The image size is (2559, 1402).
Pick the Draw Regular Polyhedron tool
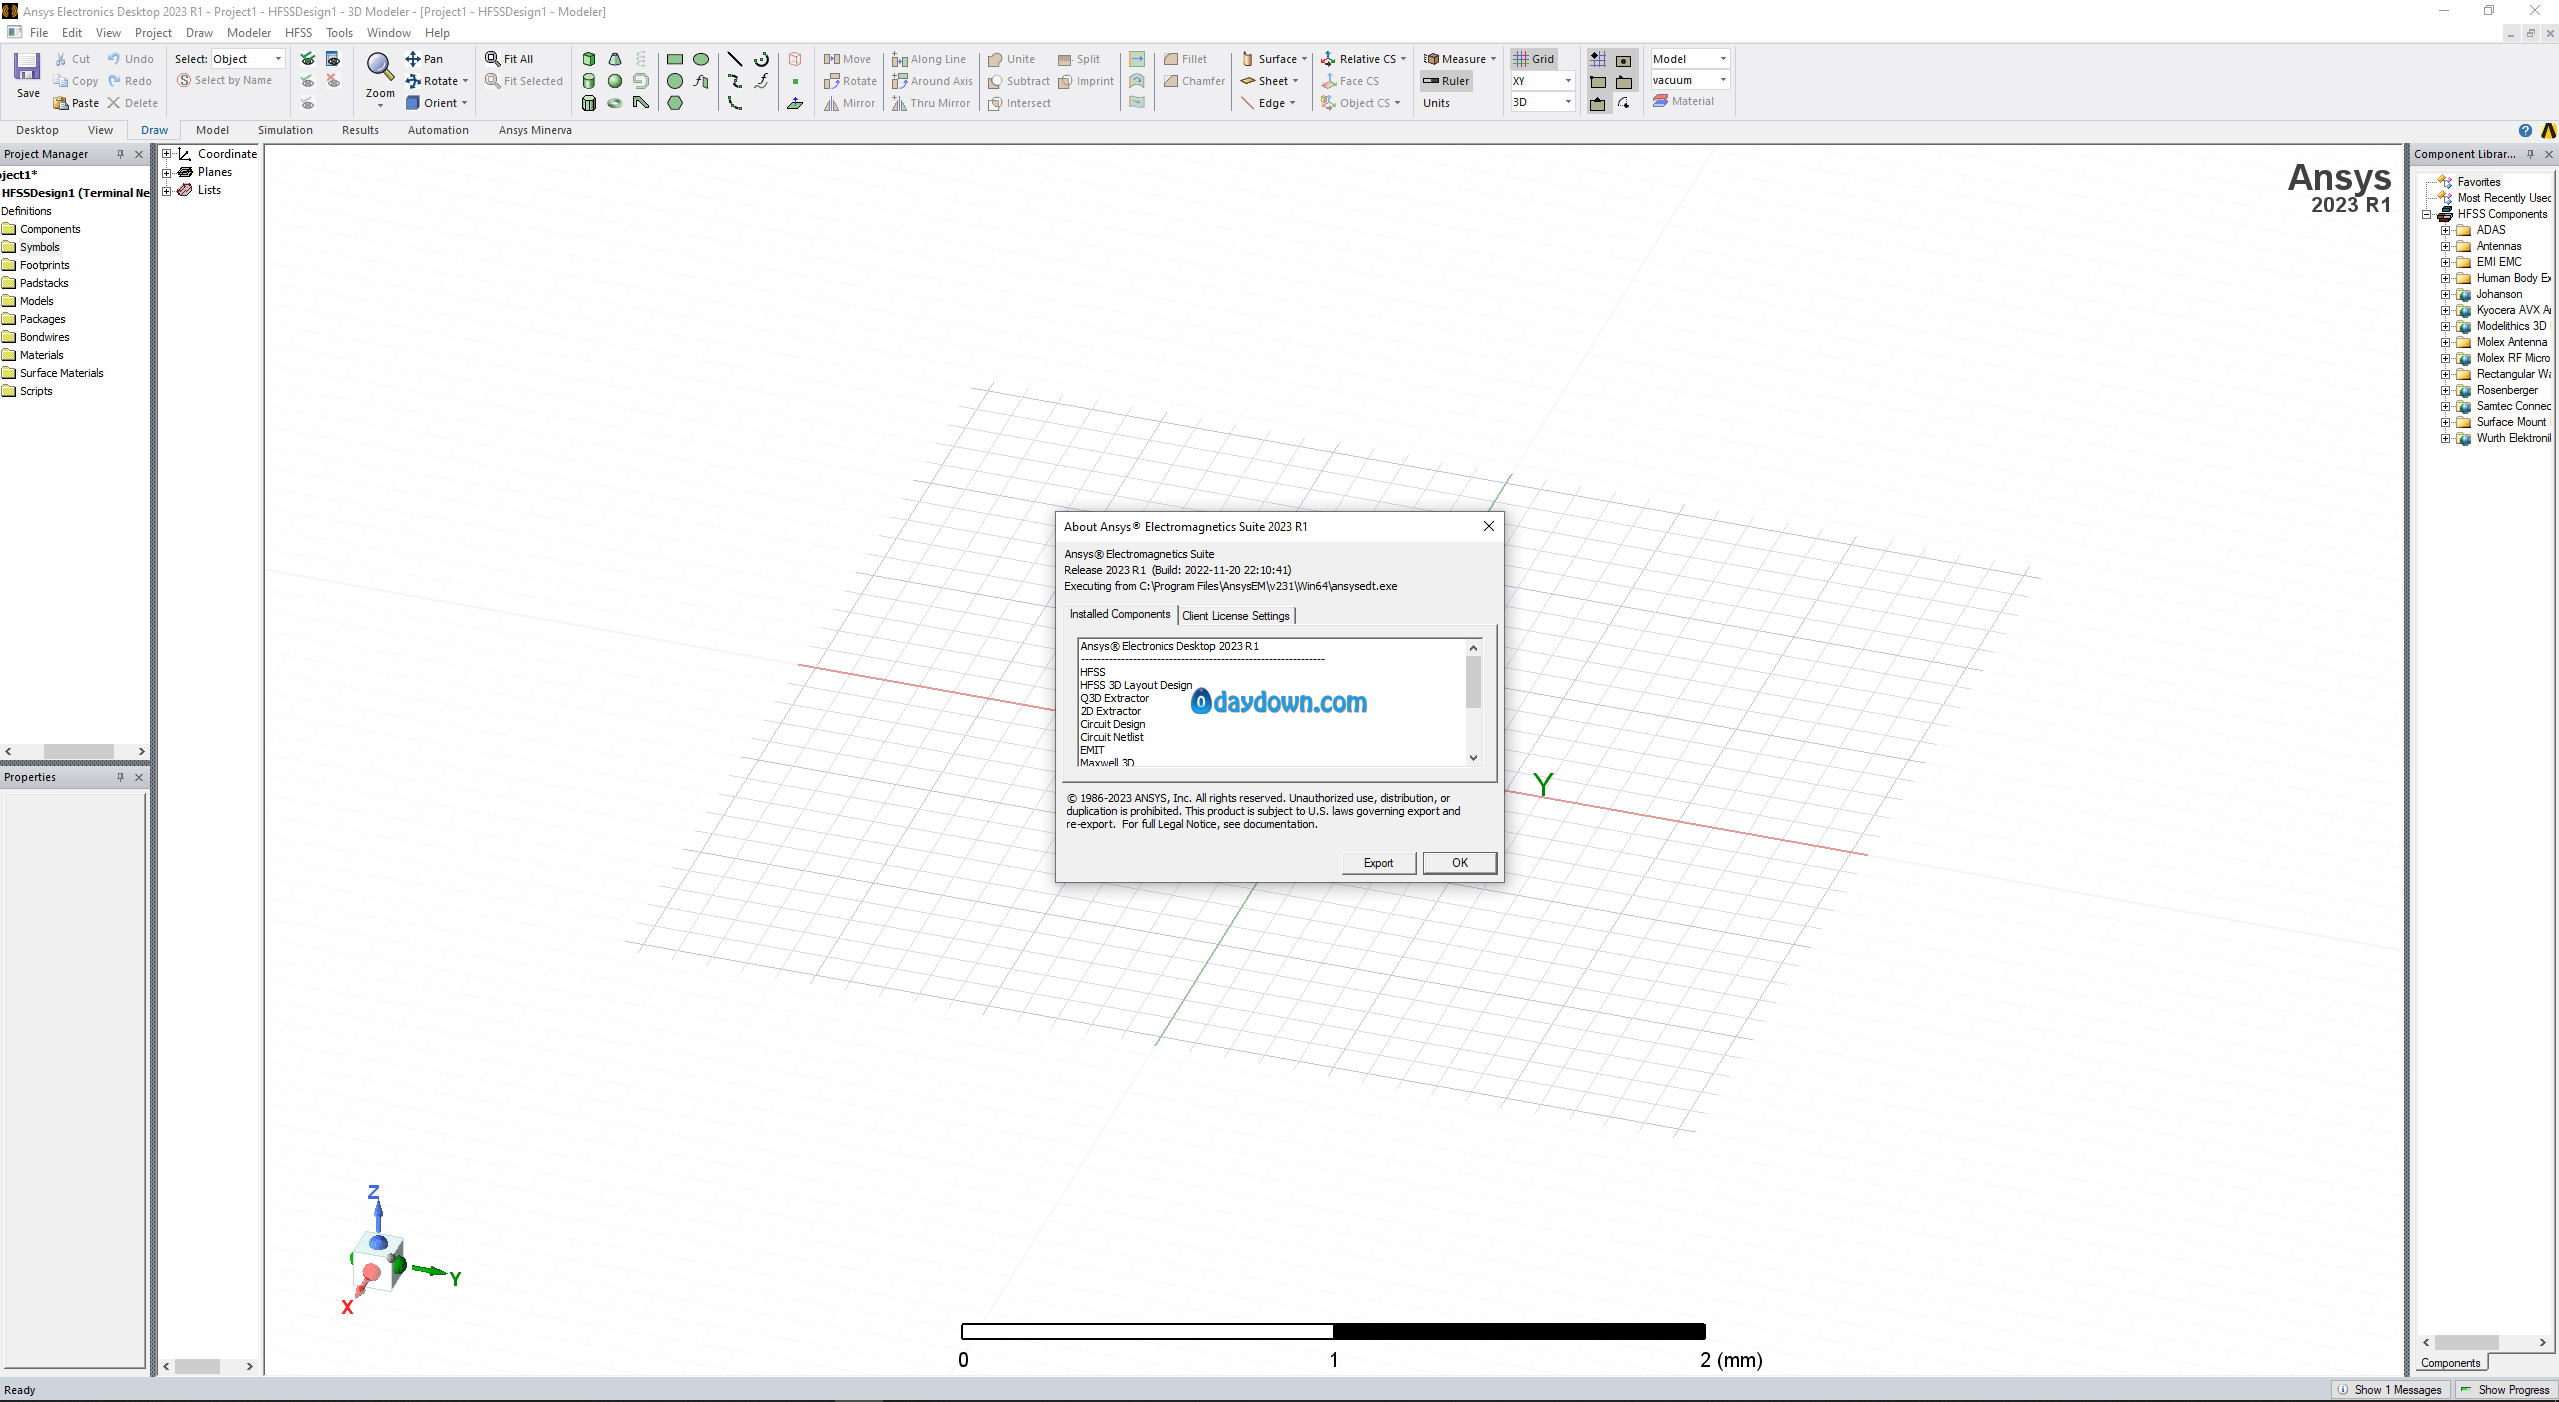pos(589,103)
